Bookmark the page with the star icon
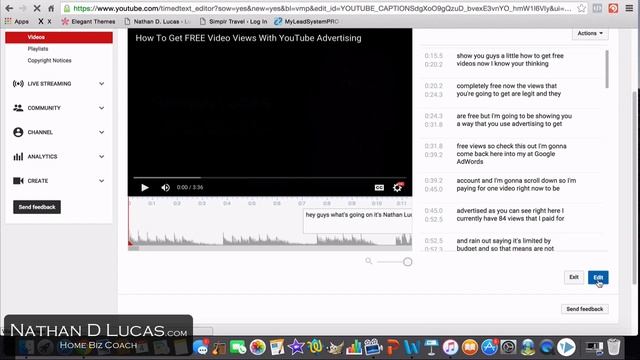The image size is (640, 360). click(581, 8)
